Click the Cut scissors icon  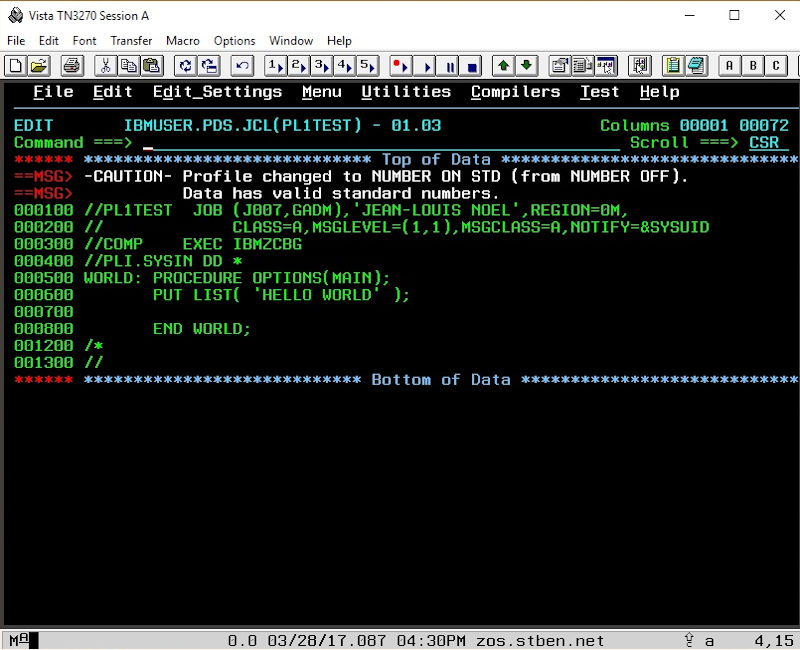tap(106, 66)
